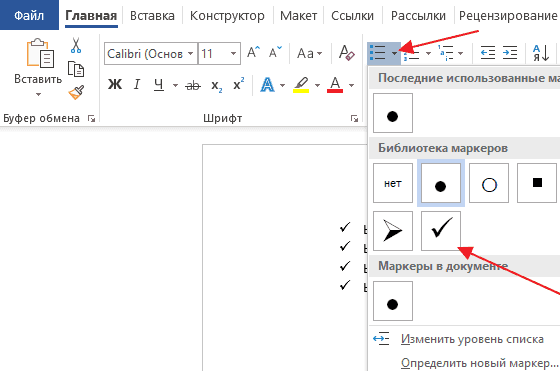The image size is (560, 371).
Task: Open the Шрифт dialog launcher
Action: 354,118
